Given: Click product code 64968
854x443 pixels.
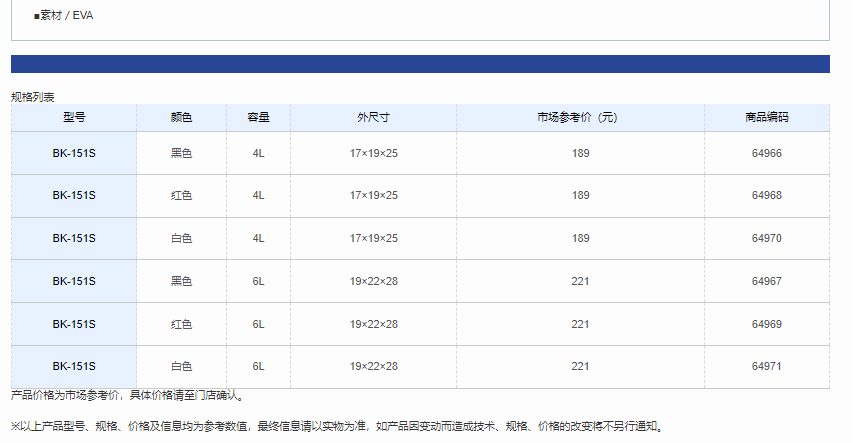Looking at the screenshot, I should click(767, 195).
